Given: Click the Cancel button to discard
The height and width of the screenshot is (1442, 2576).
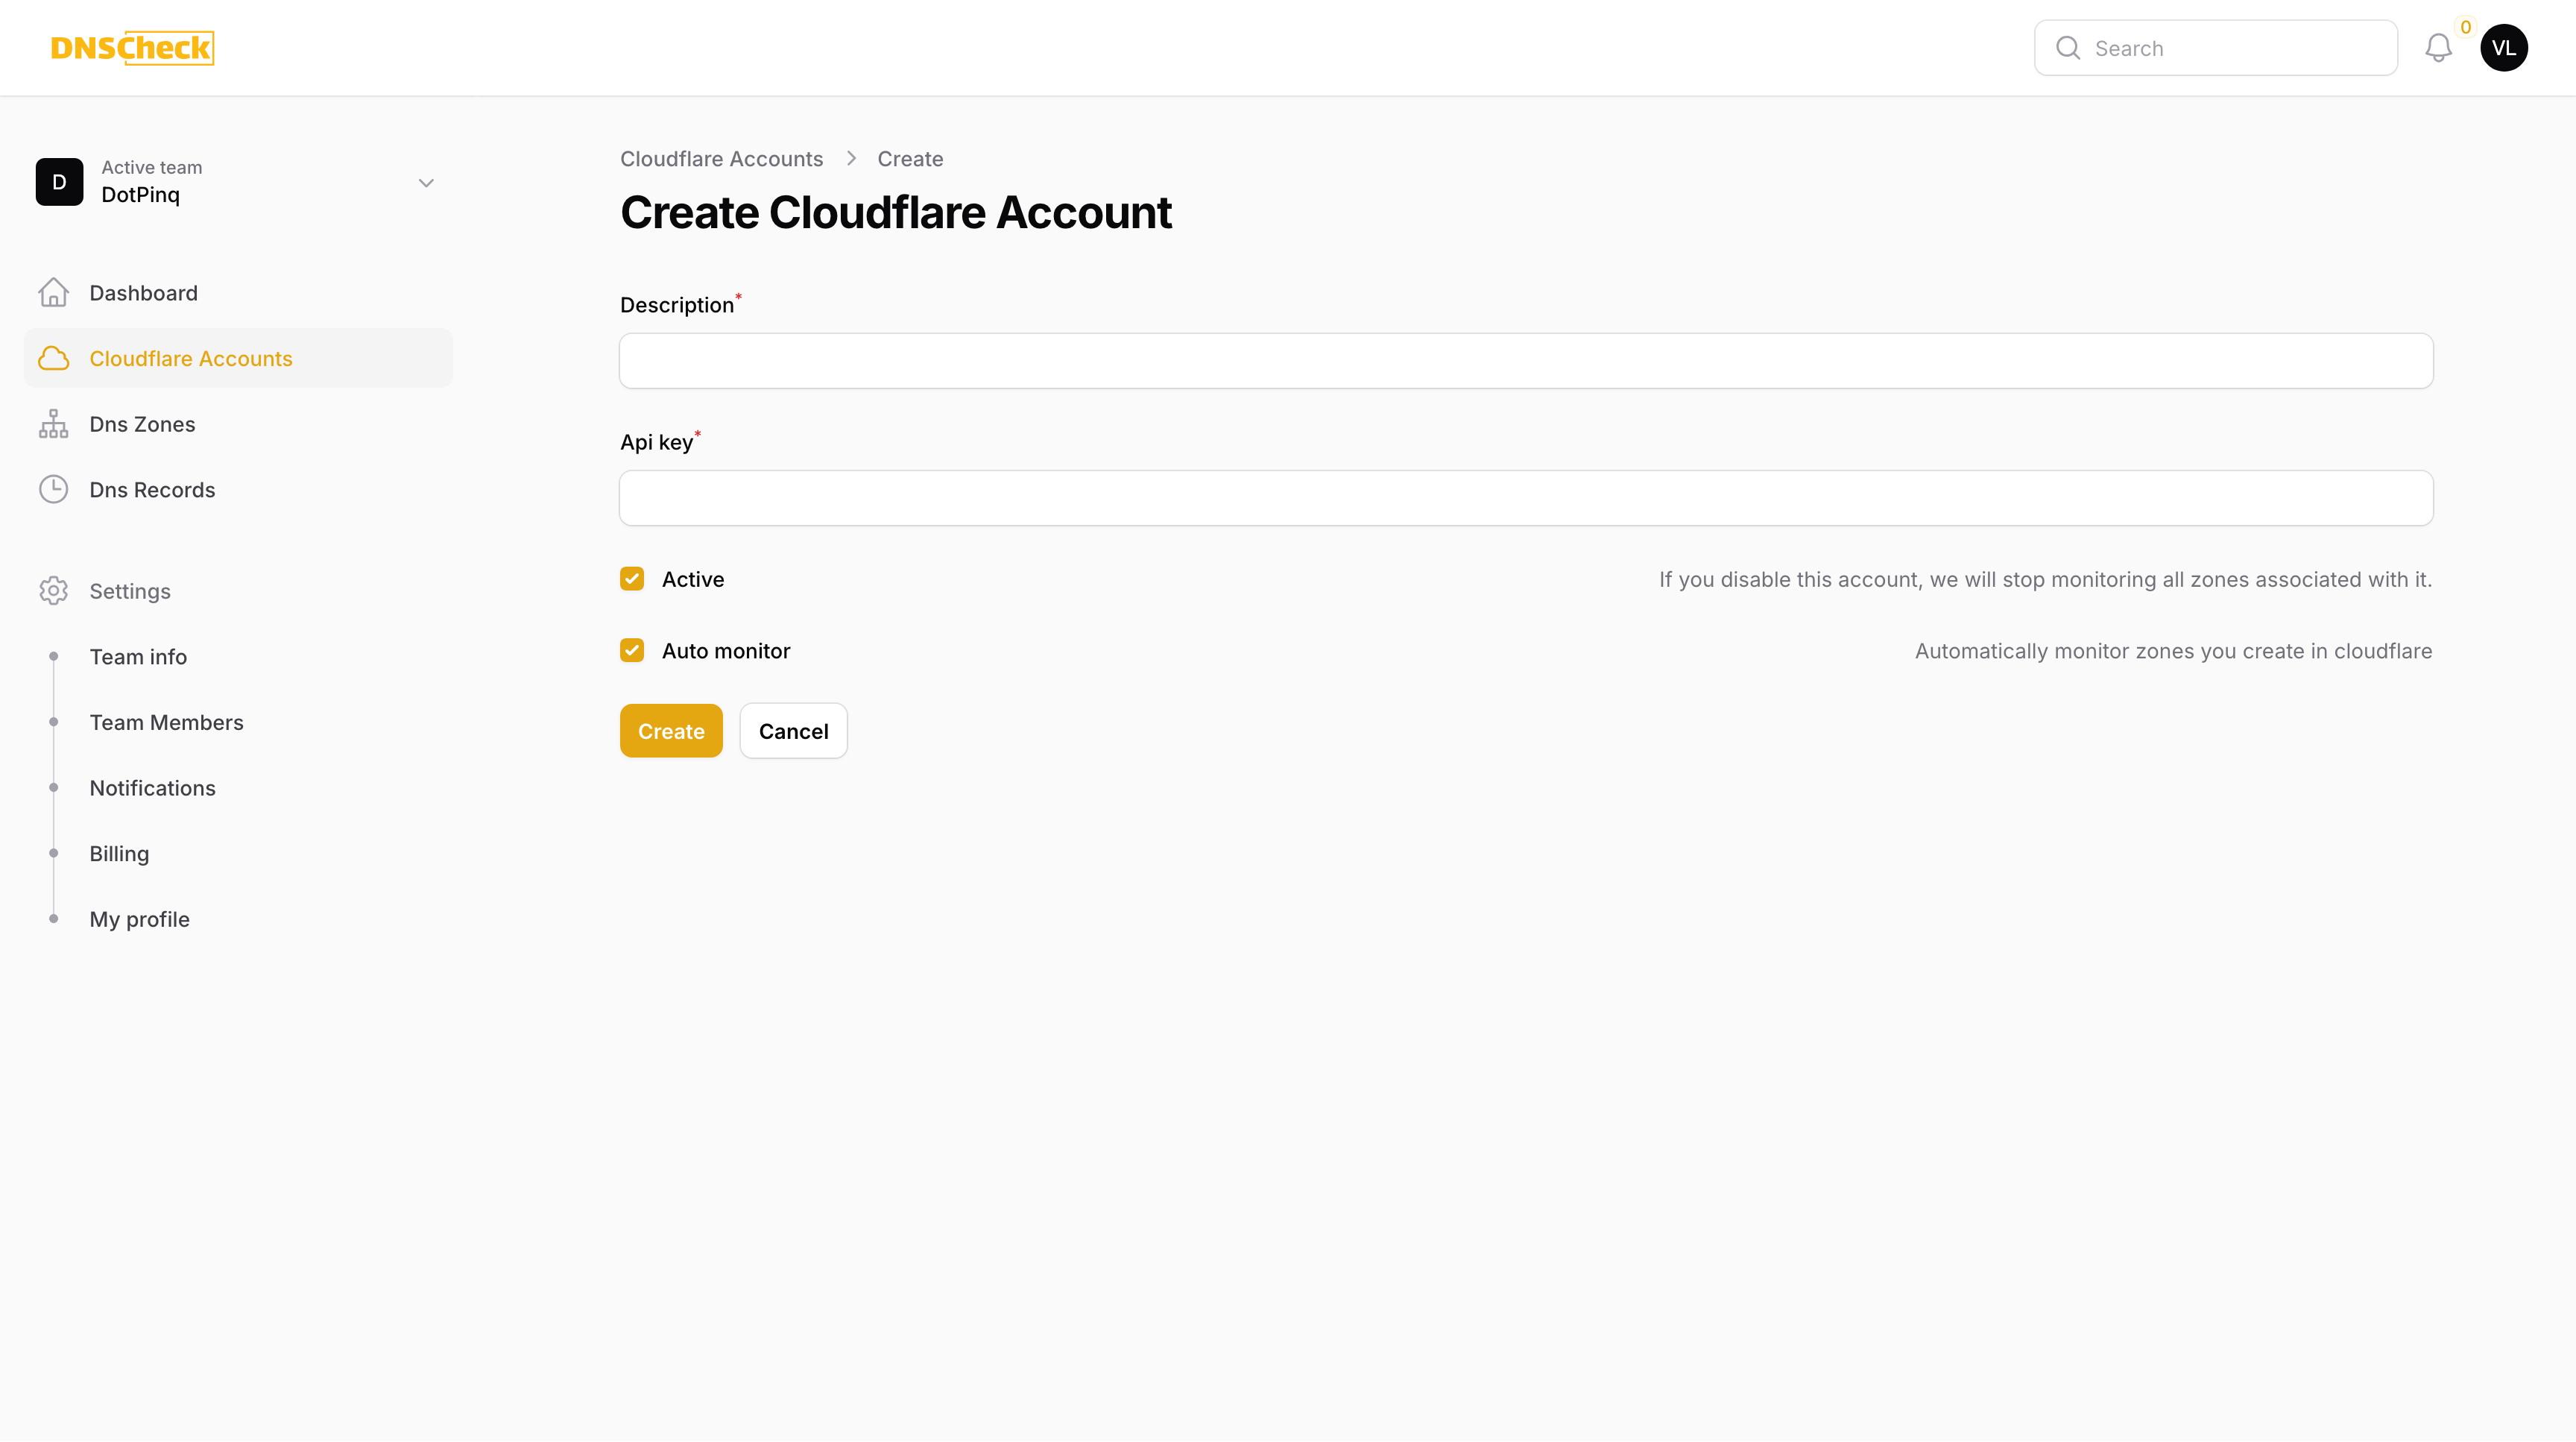Looking at the screenshot, I should point(792,731).
